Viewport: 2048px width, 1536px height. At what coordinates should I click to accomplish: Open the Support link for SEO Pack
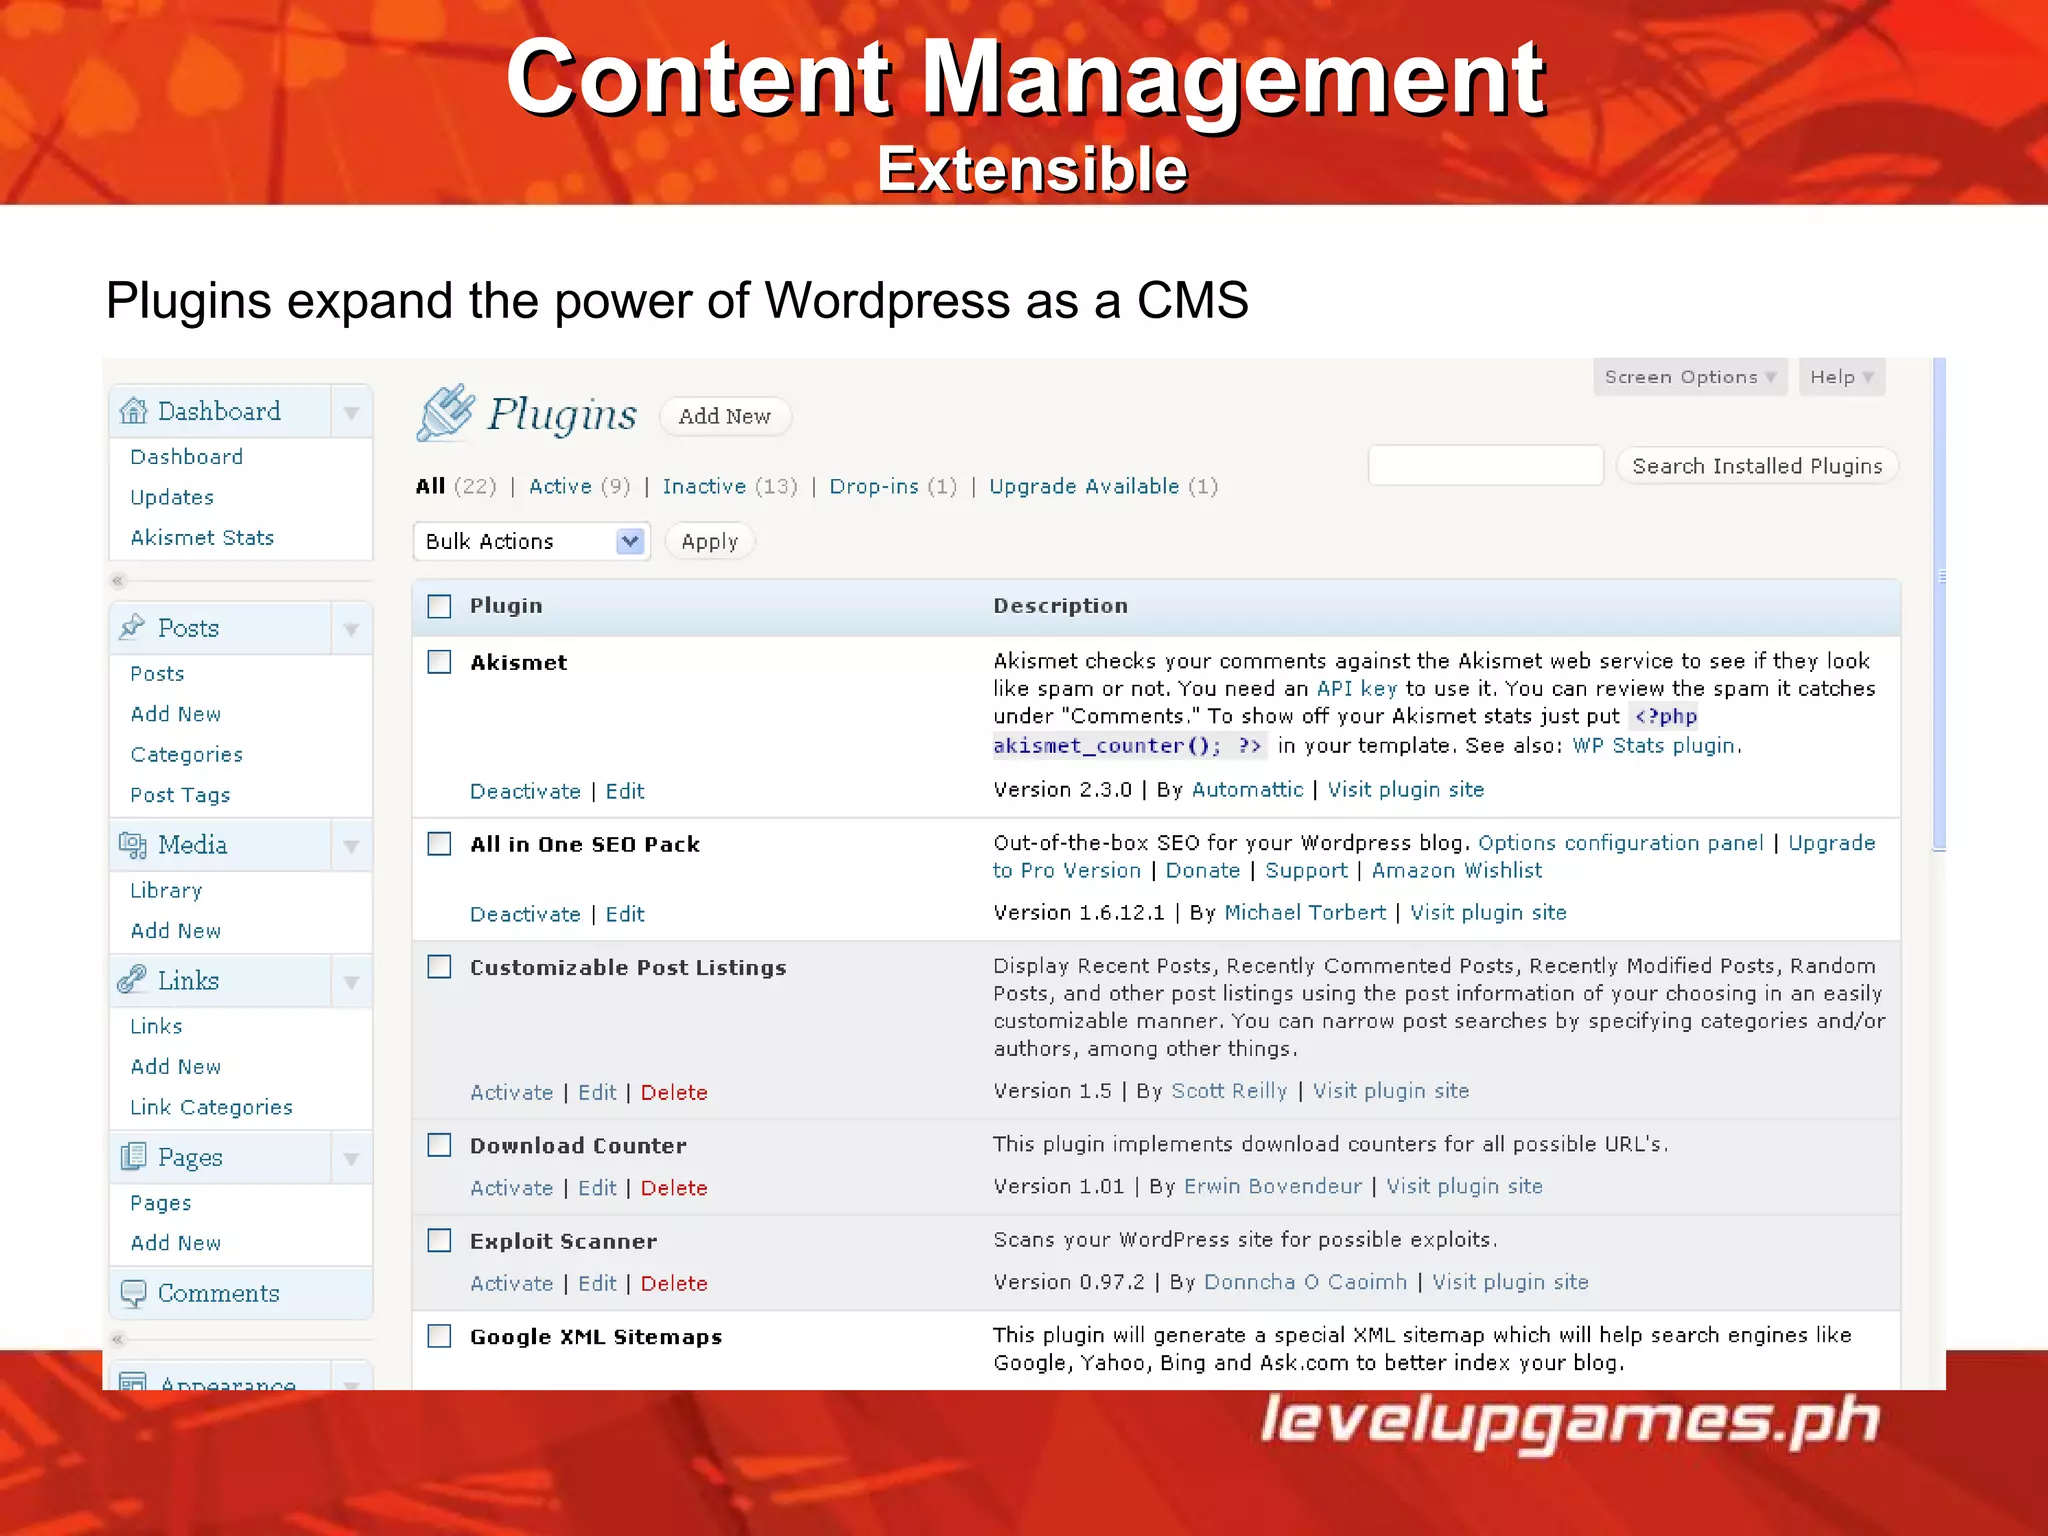pyautogui.click(x=1306, y=870)
